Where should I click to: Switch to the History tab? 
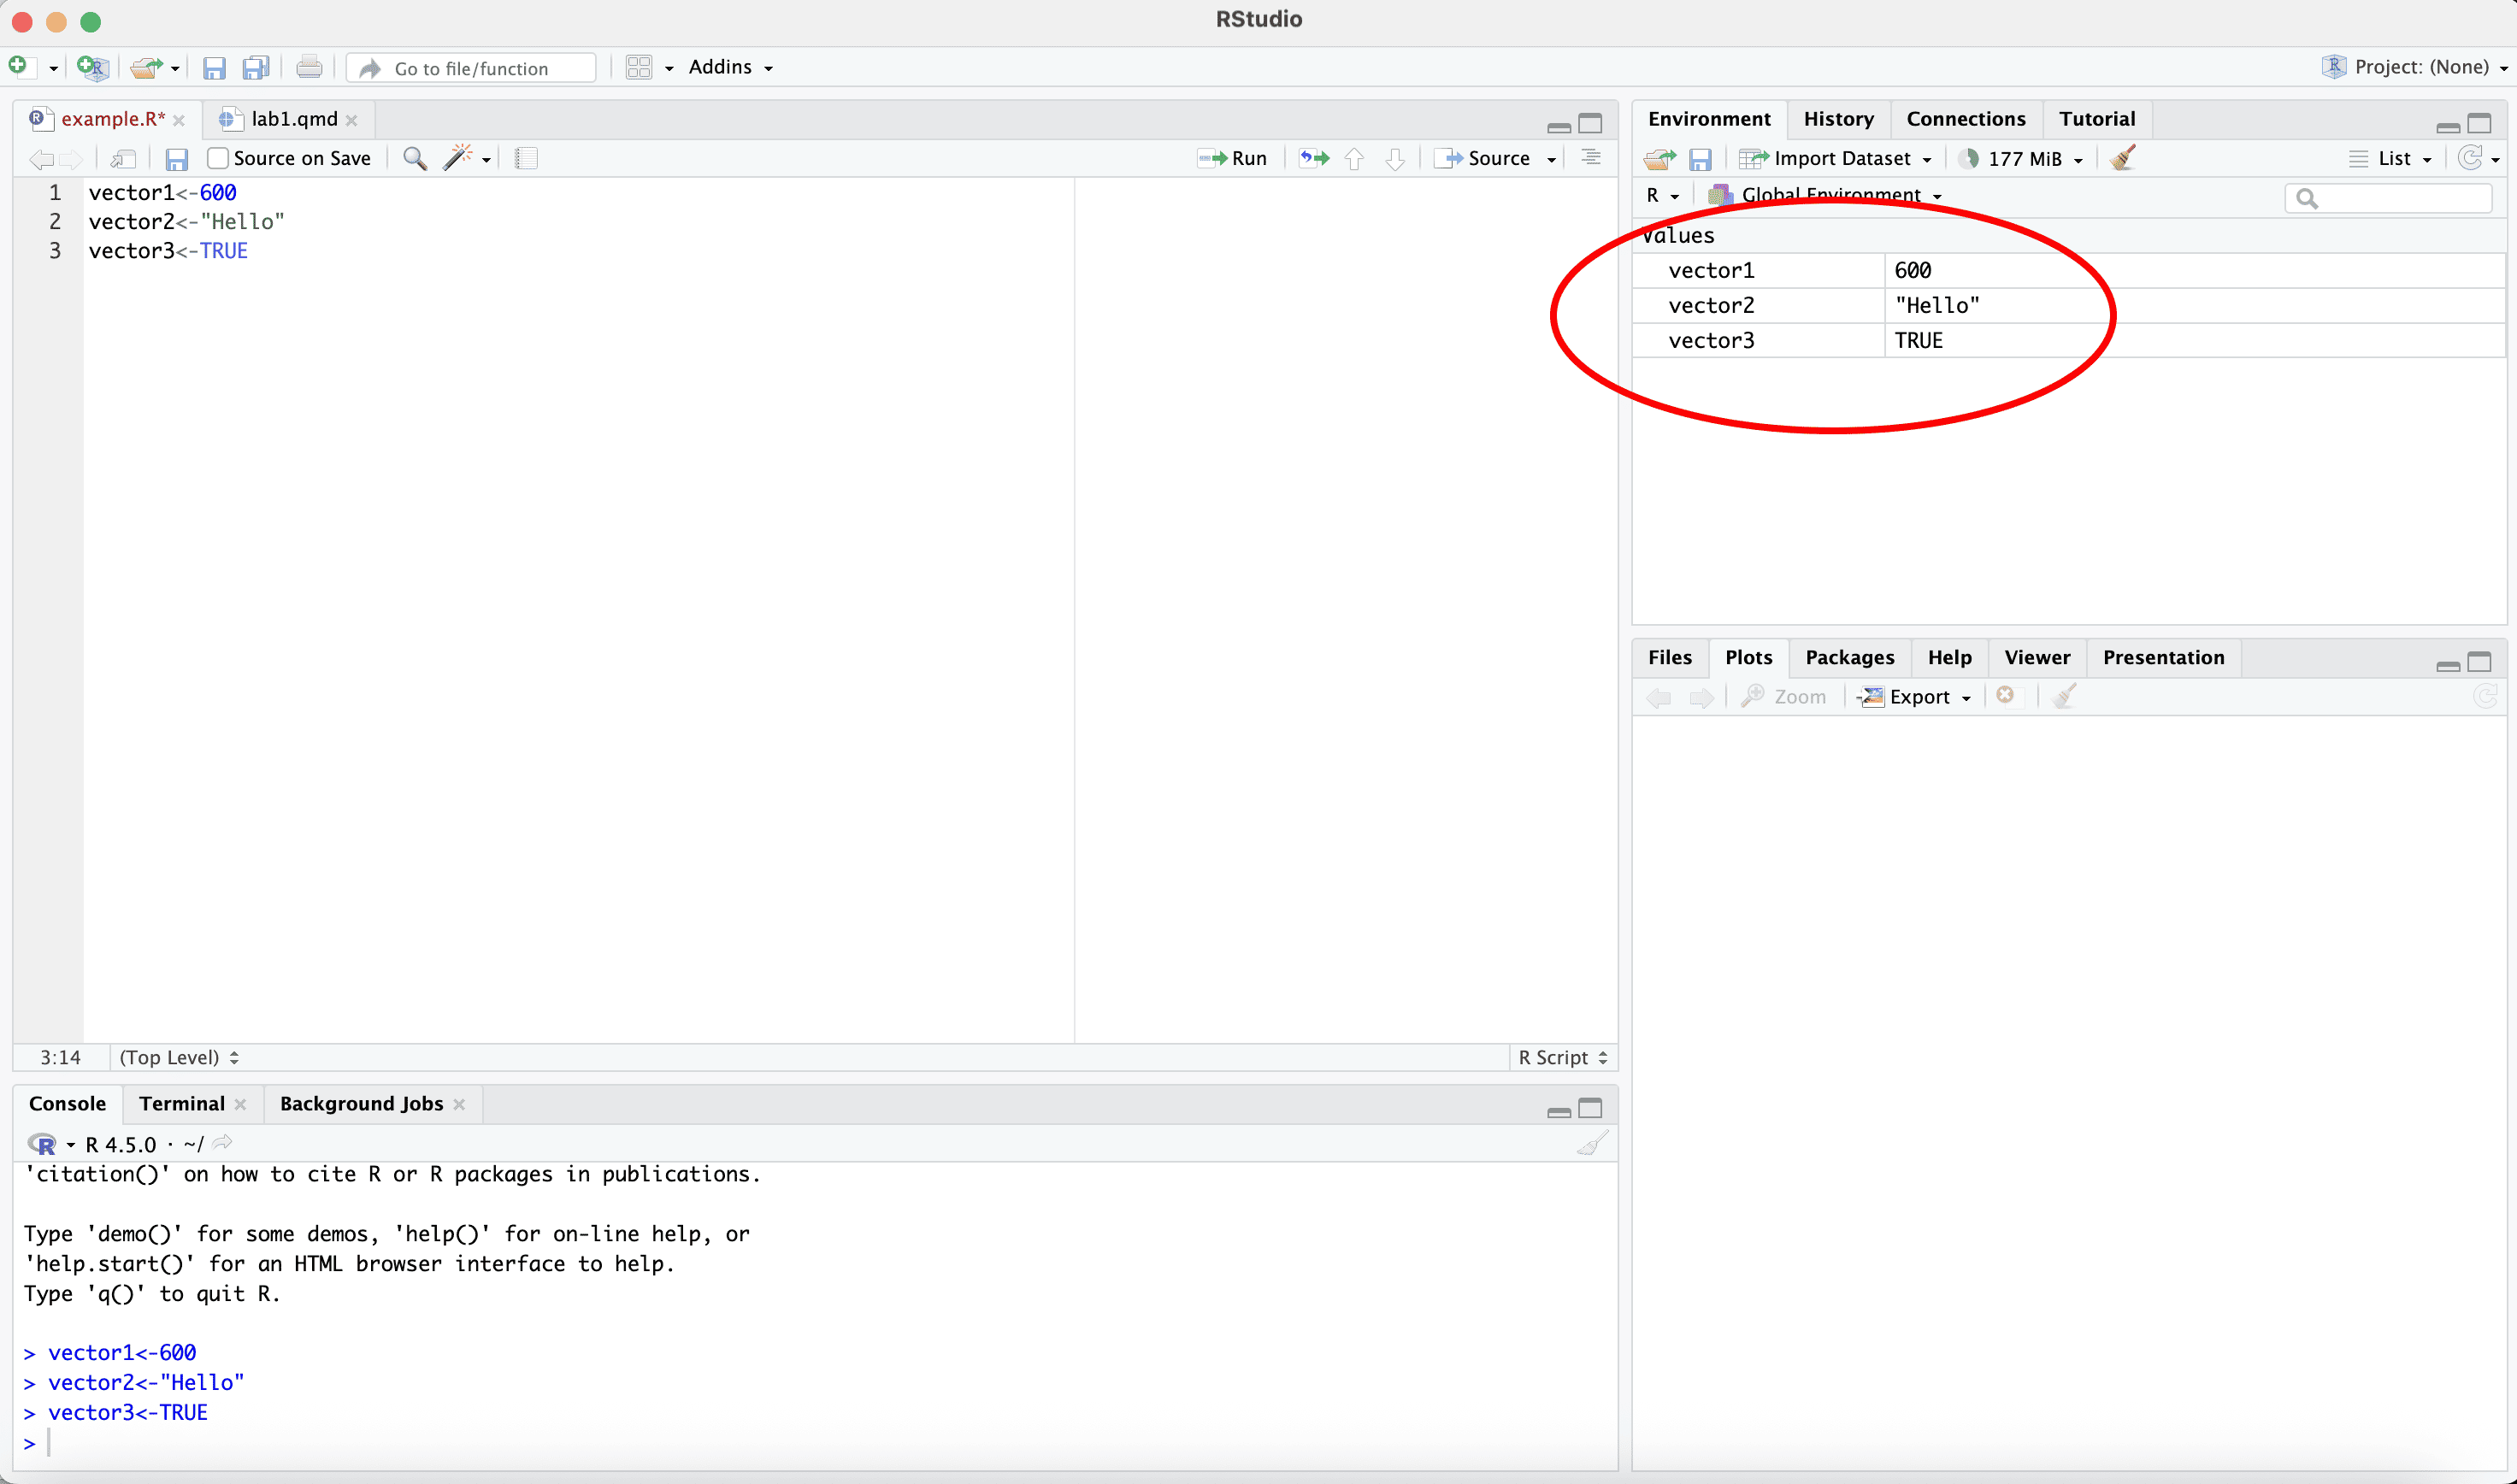(1838, 119)
